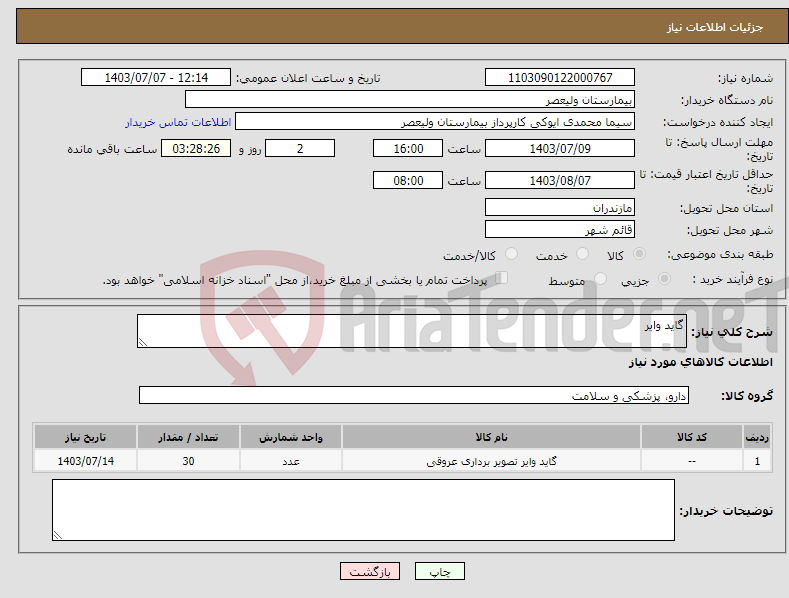Click the price validity date 1403/08/07
789x598 pixels.
coord(560,180)
